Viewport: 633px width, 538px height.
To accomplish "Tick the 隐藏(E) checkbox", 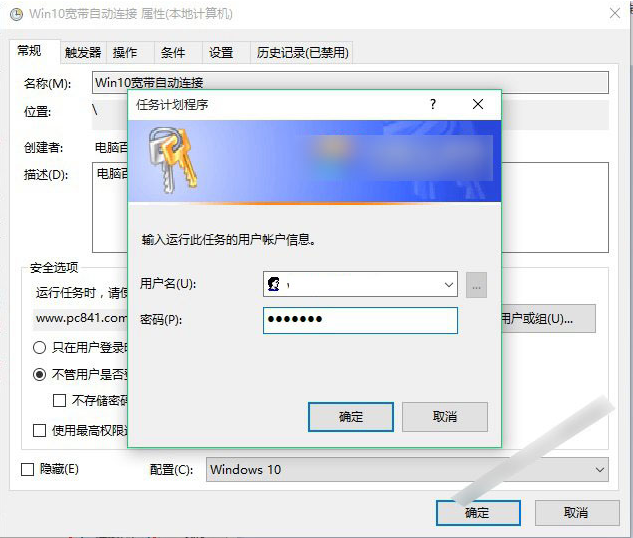I will (29, 469).
